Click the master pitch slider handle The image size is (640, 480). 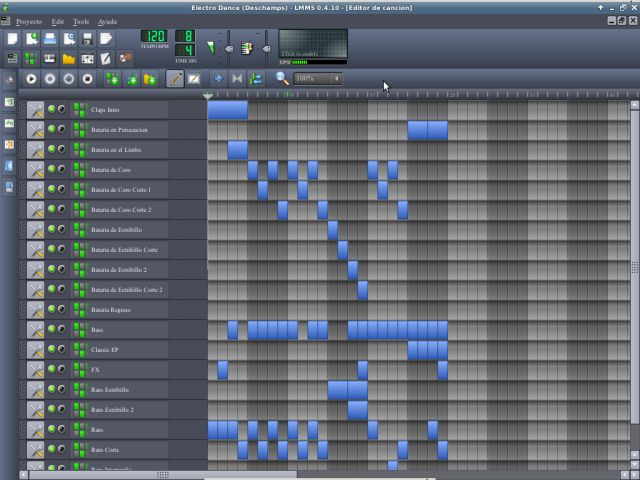tap(267, 49)
